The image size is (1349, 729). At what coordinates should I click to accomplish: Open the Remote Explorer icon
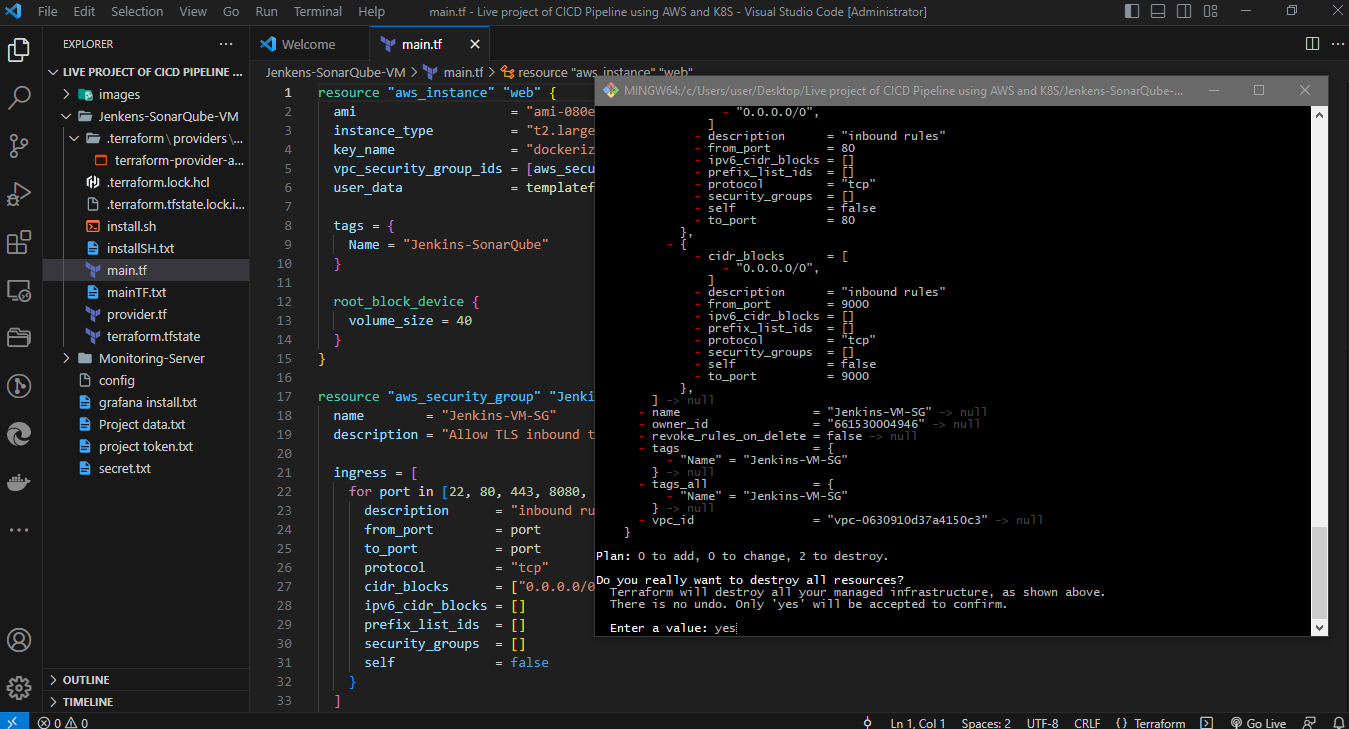pos(19,290)
